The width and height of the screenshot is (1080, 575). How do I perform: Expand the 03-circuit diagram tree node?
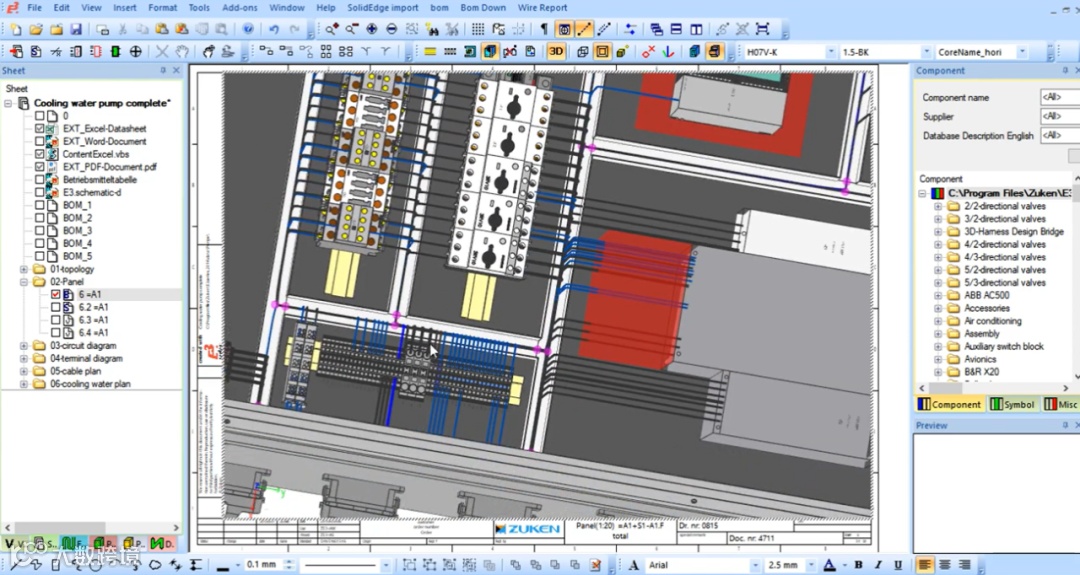point(24,346)
